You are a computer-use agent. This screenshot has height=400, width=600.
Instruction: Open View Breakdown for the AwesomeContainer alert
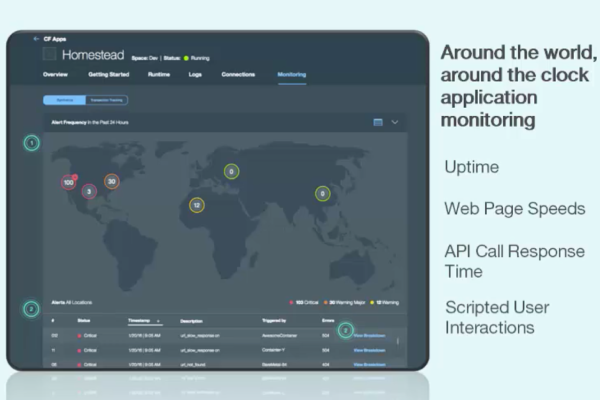pos(369,336)
